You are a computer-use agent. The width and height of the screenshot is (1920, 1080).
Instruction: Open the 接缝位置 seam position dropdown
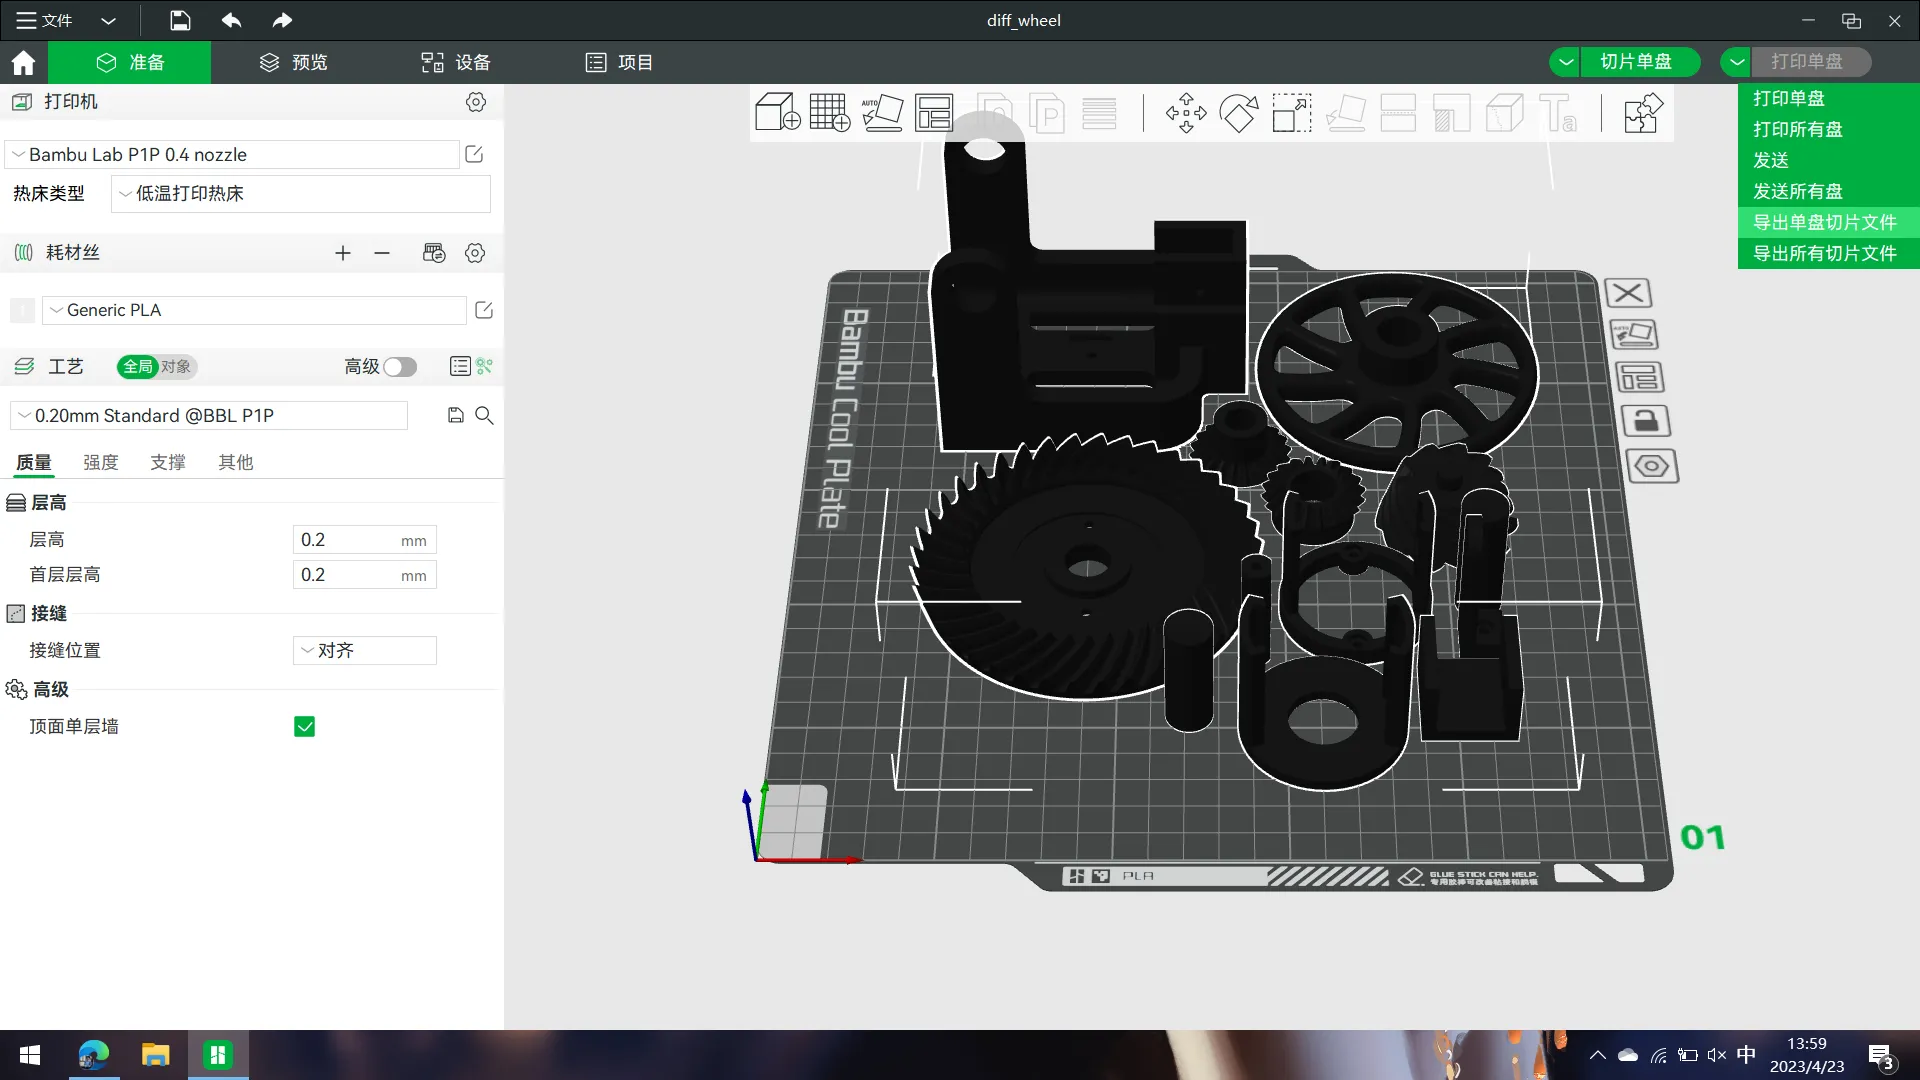(x=364, y=651)
